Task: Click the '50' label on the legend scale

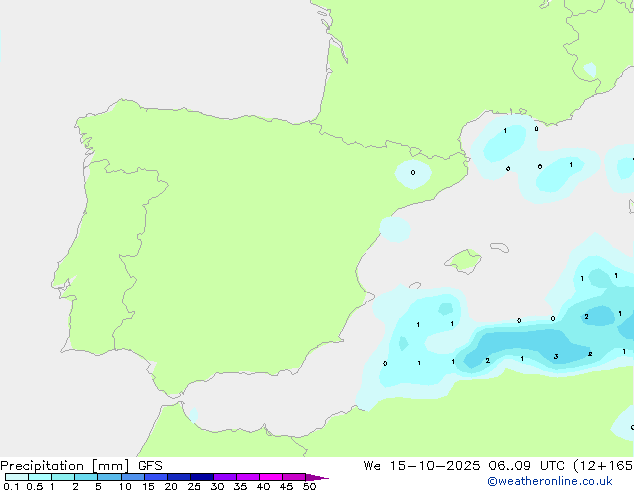Action: click(x=309, y=486)
